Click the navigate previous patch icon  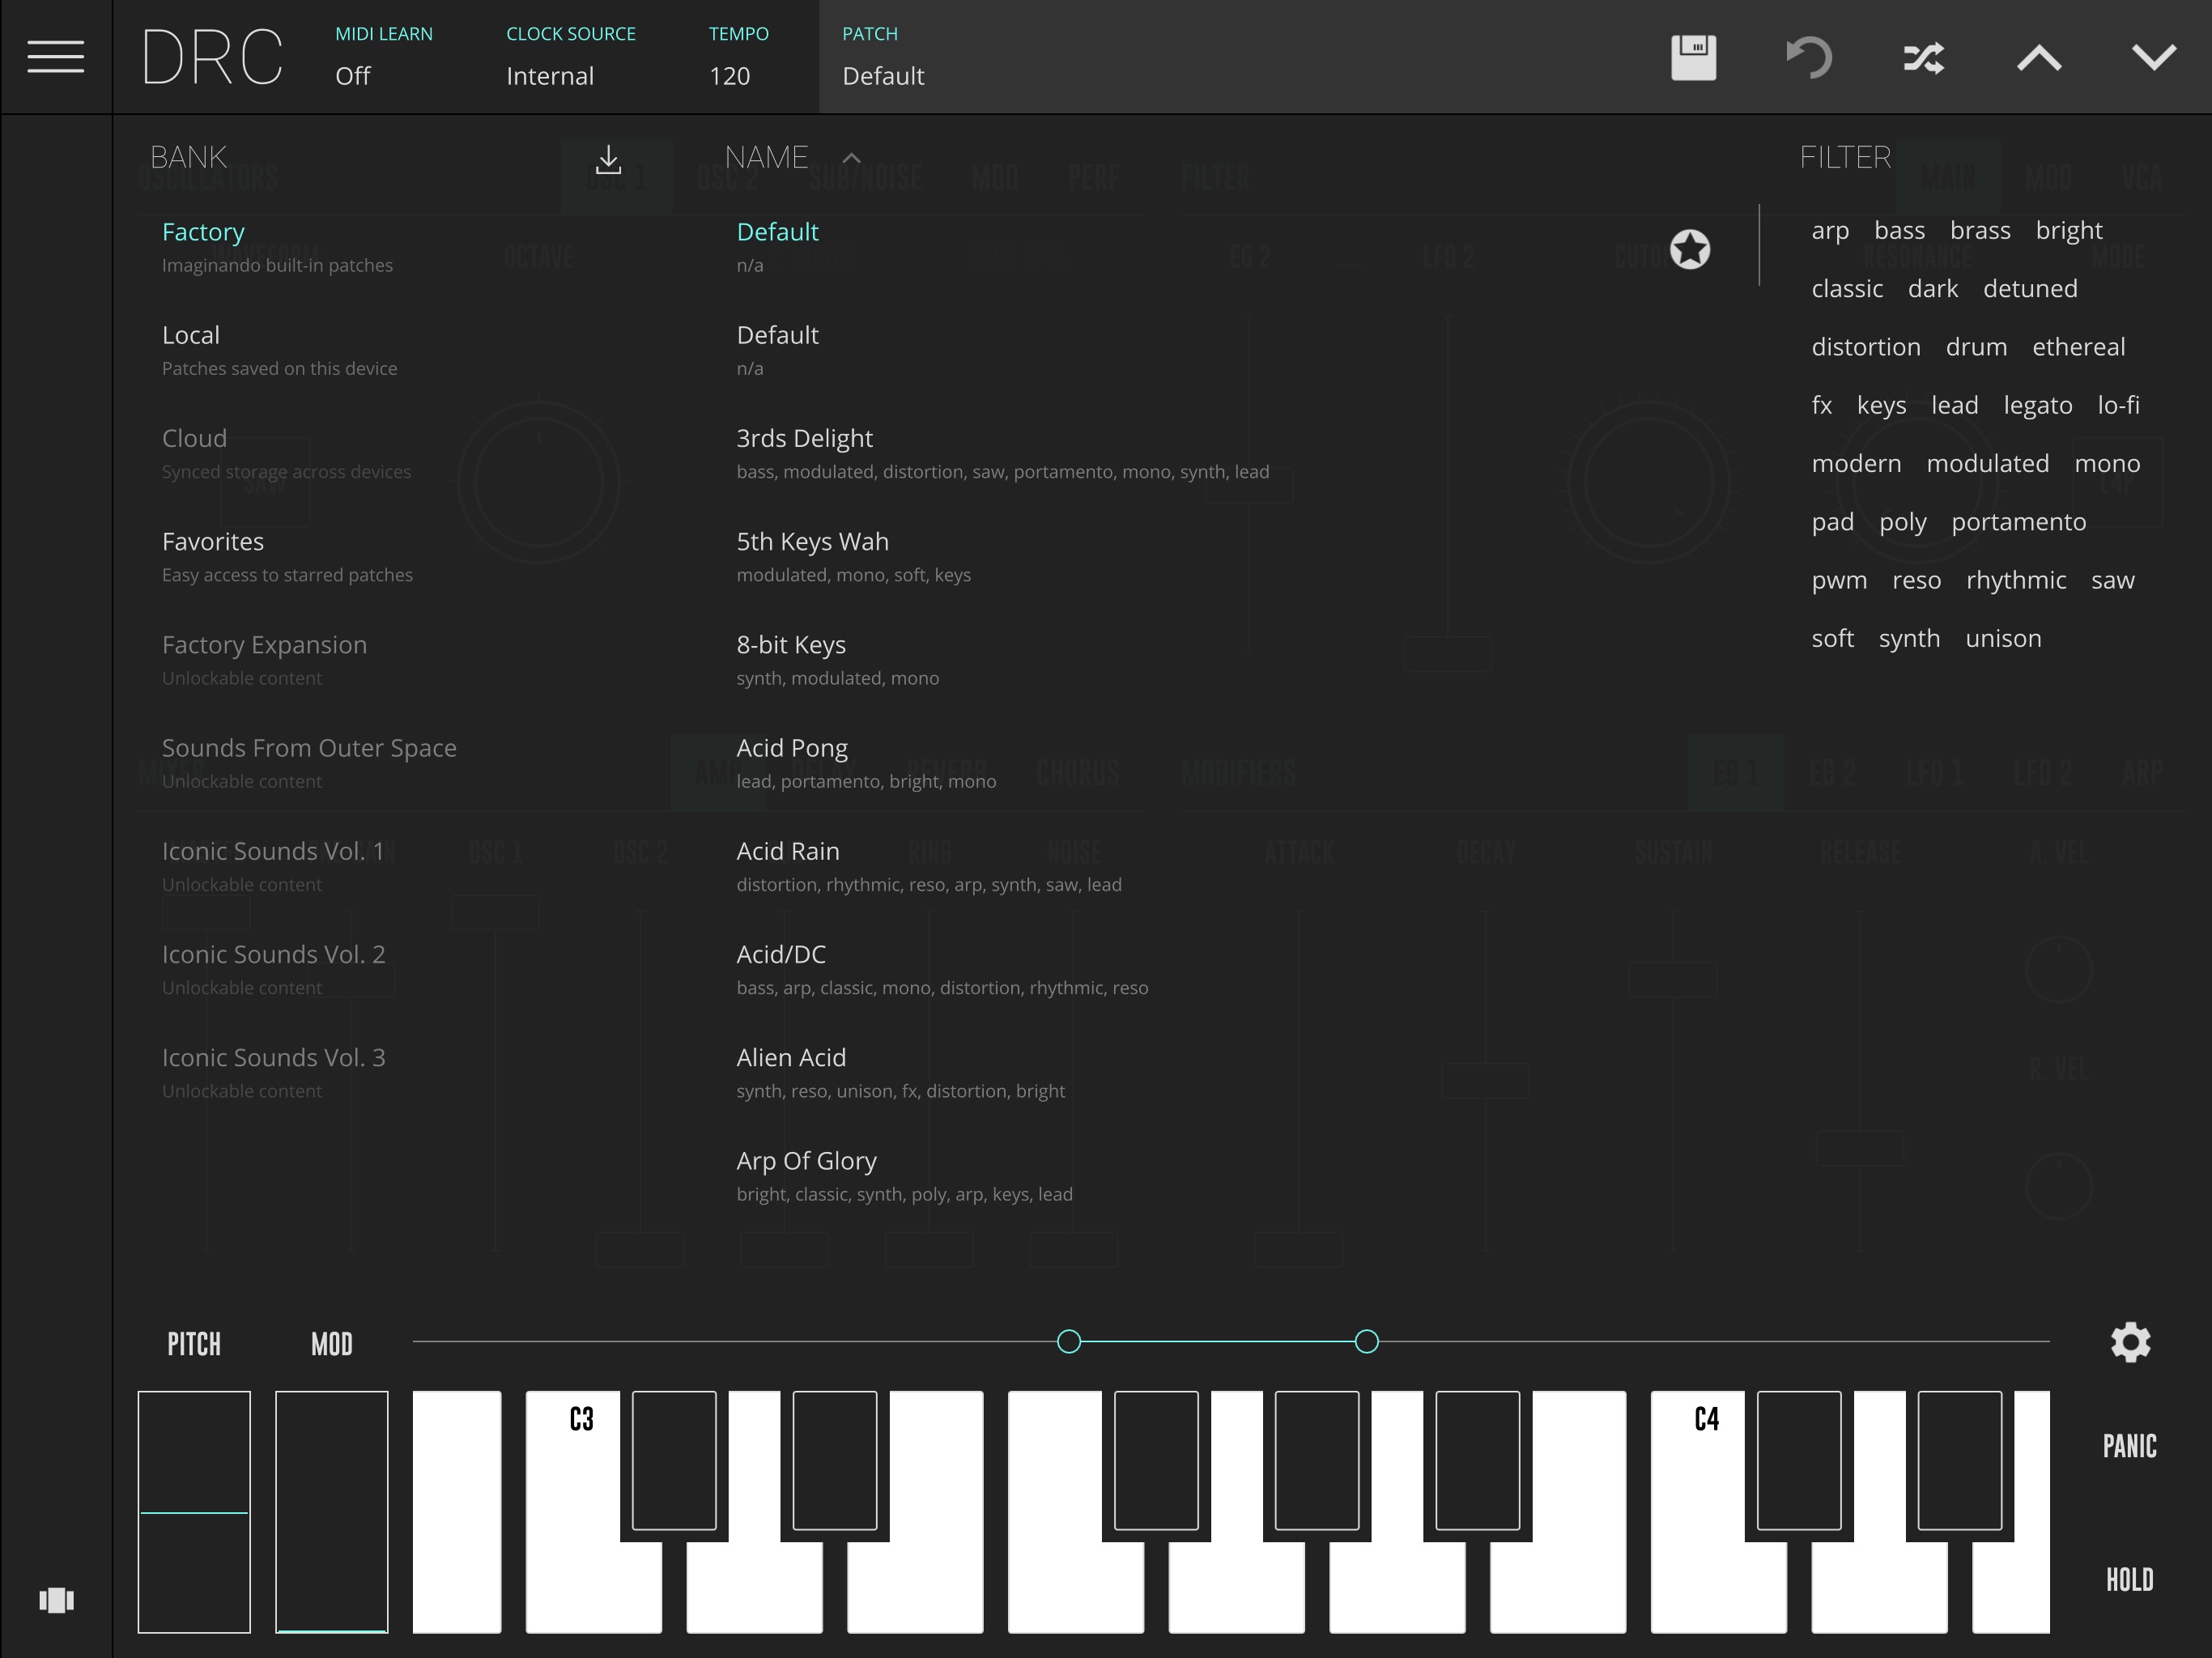(2038, 56)
